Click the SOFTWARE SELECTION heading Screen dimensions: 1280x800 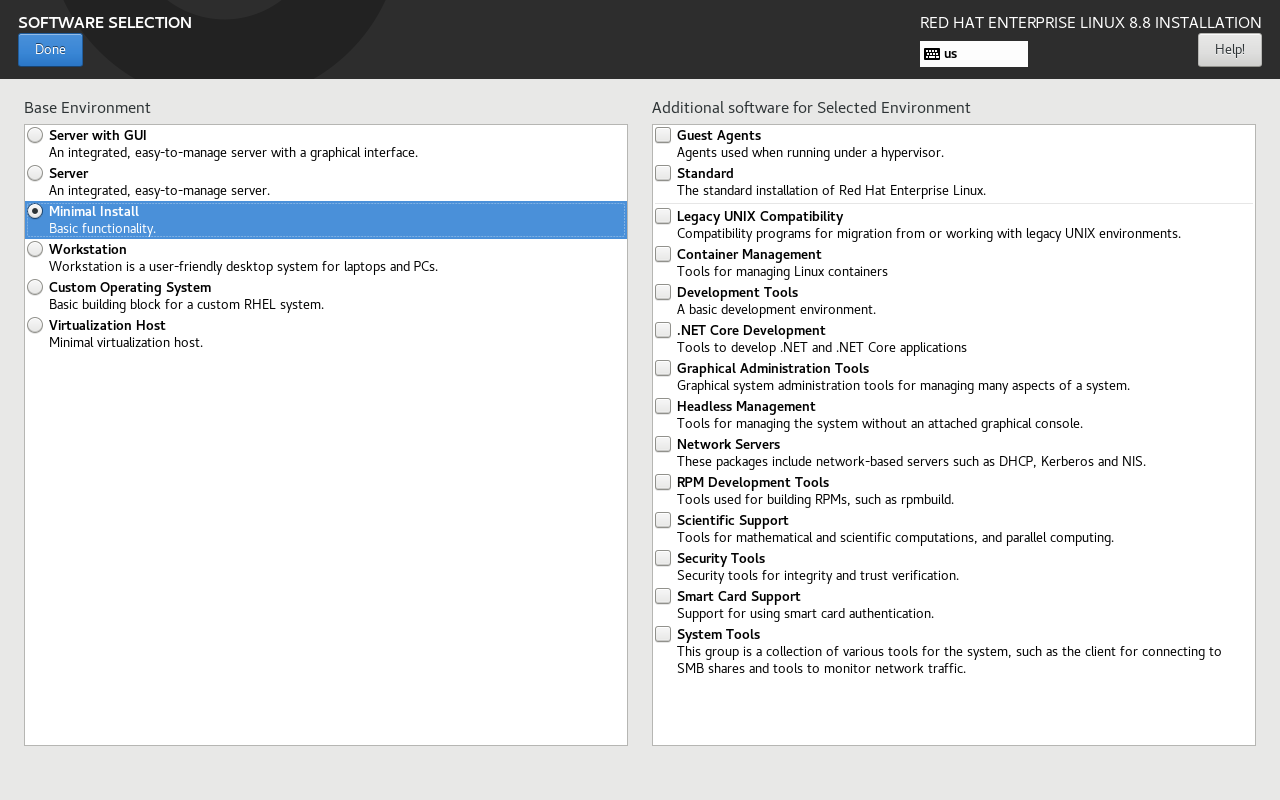(105, 22)
